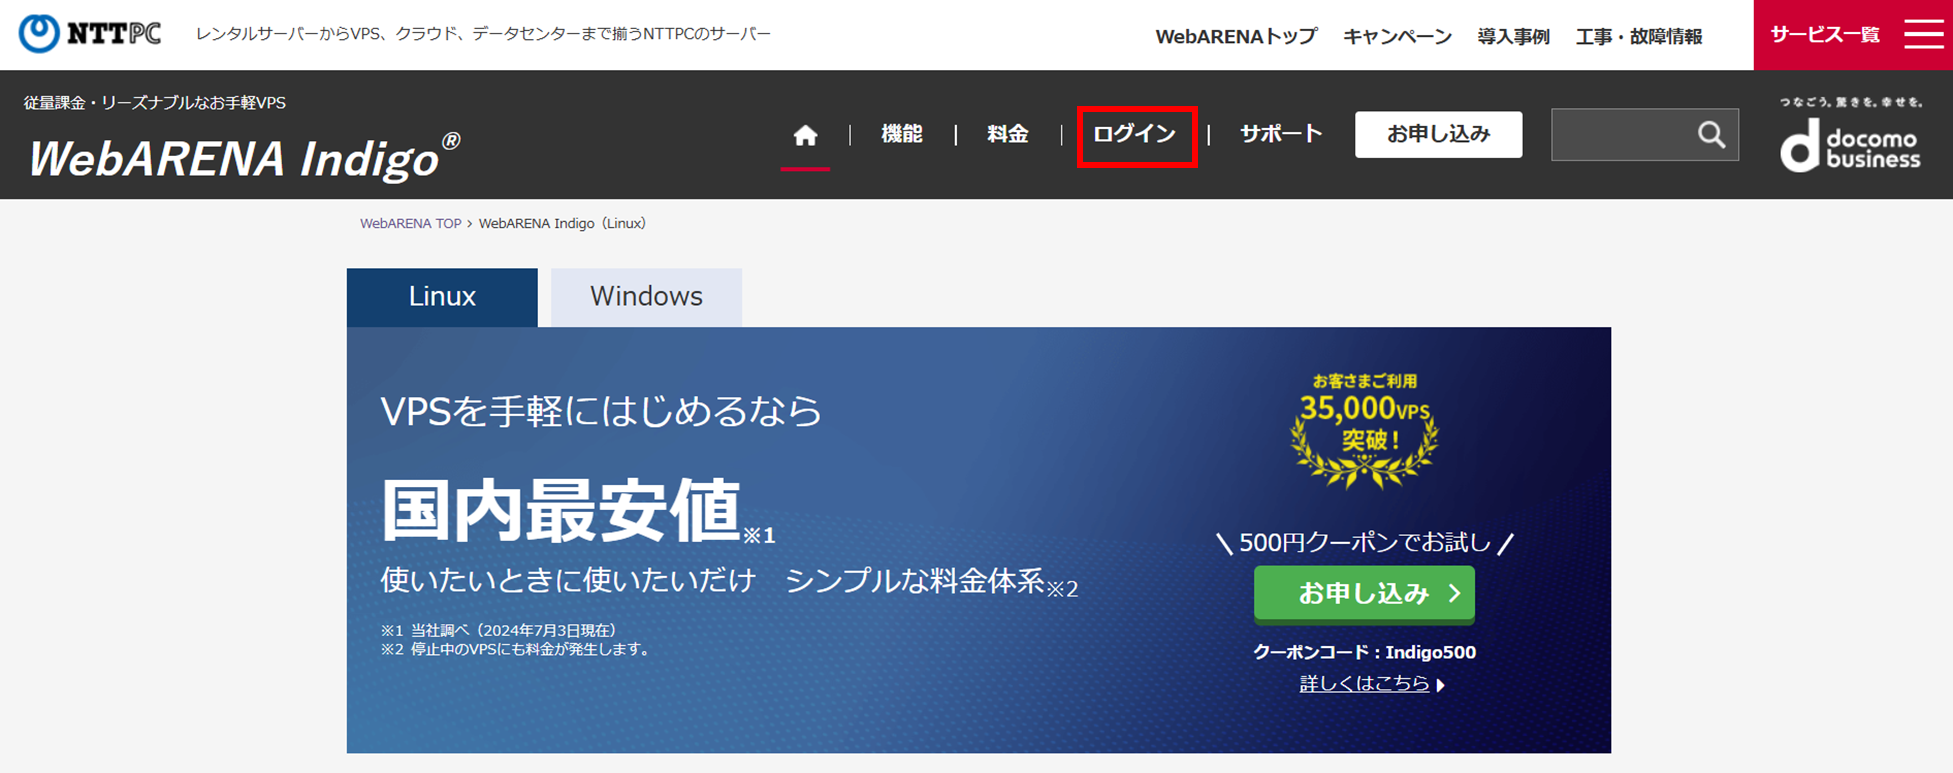Image resolution: width=1953 pixels, height=773 pixels.
Task: Click the ※2 停止中のVPS footnote text
Action: pyautogui.click(x=517, y=650)
